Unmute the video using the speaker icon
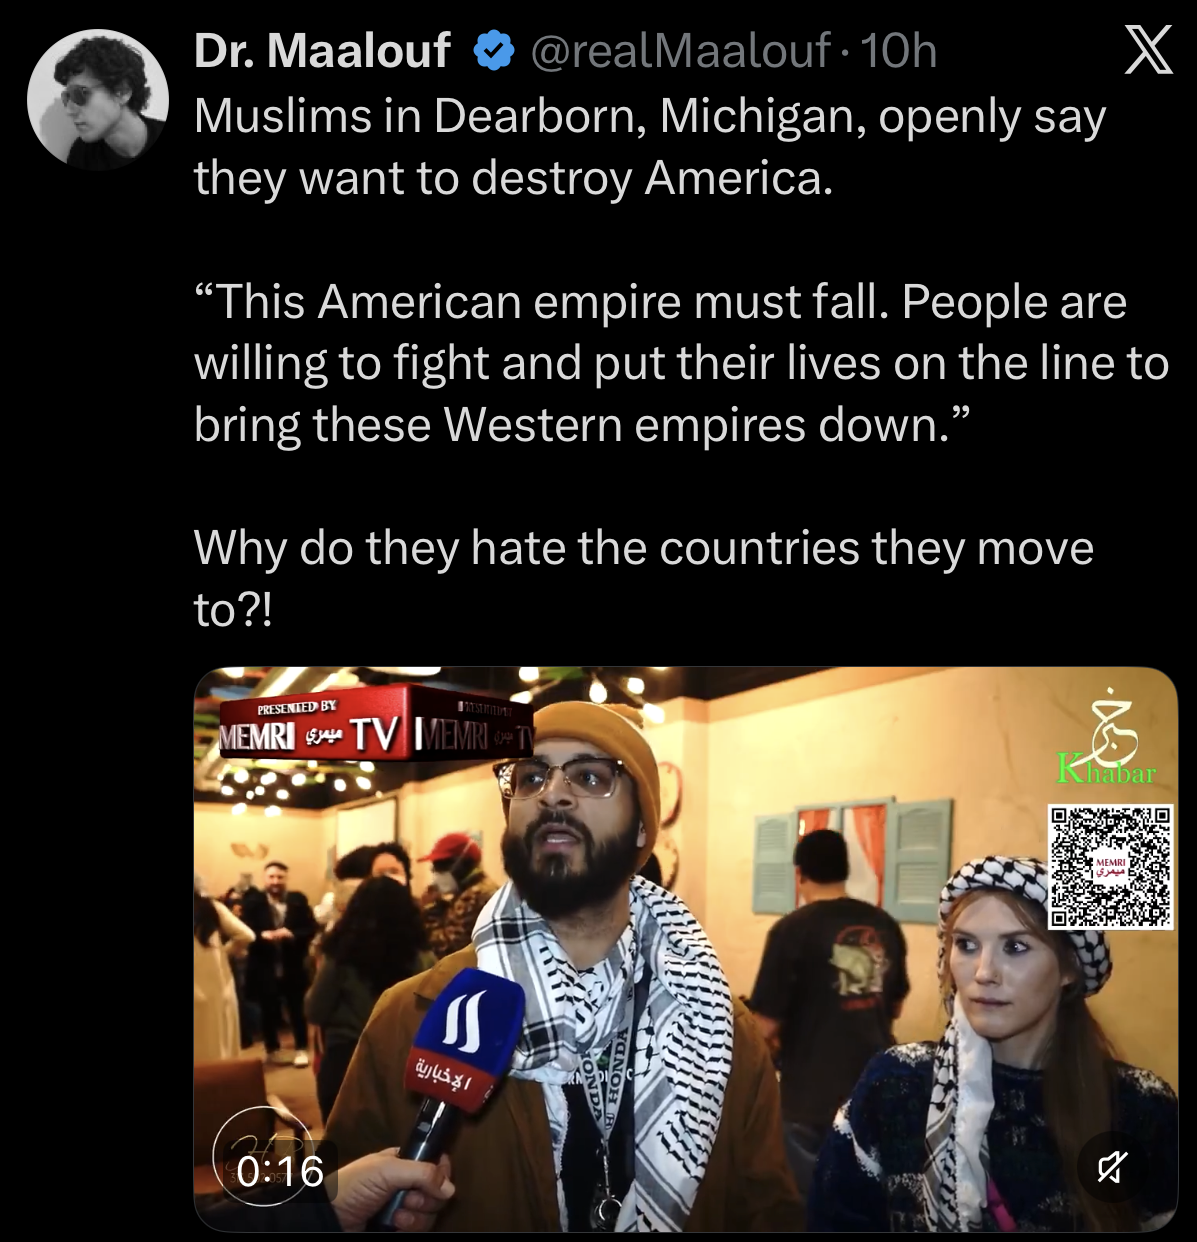The height and width of the screenshot is (1242, 1197). pos(1113,1166)
